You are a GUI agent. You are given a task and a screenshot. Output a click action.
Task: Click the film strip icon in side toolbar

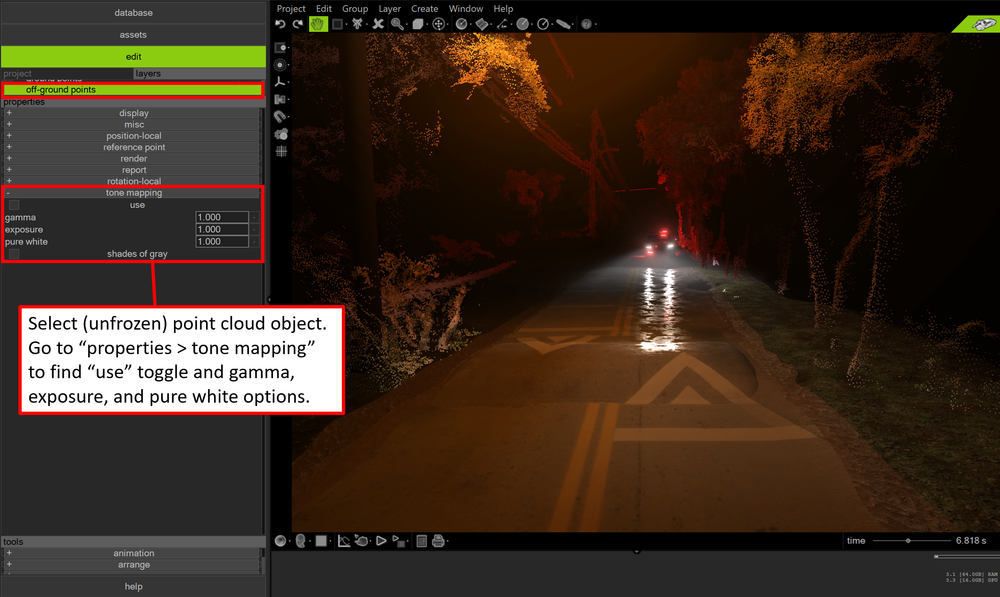tap(280, 100)
